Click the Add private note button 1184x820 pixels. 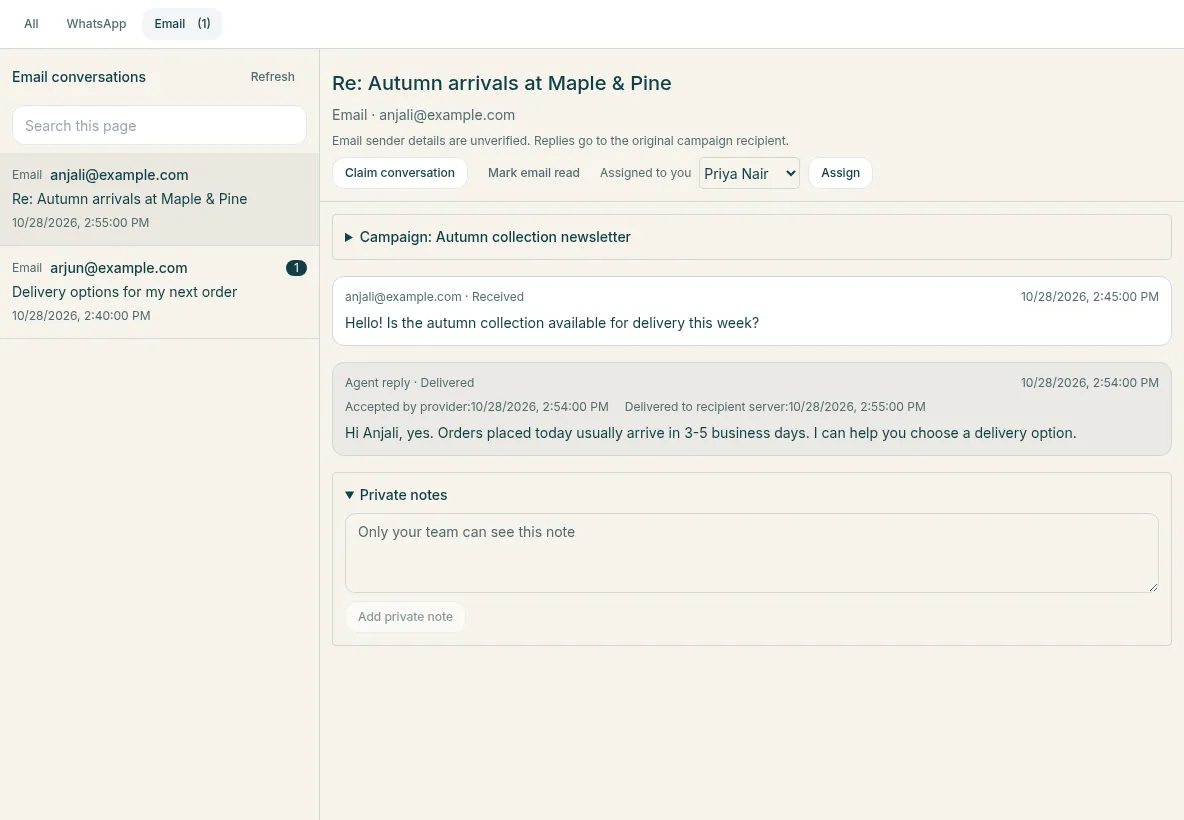(405, 617)
